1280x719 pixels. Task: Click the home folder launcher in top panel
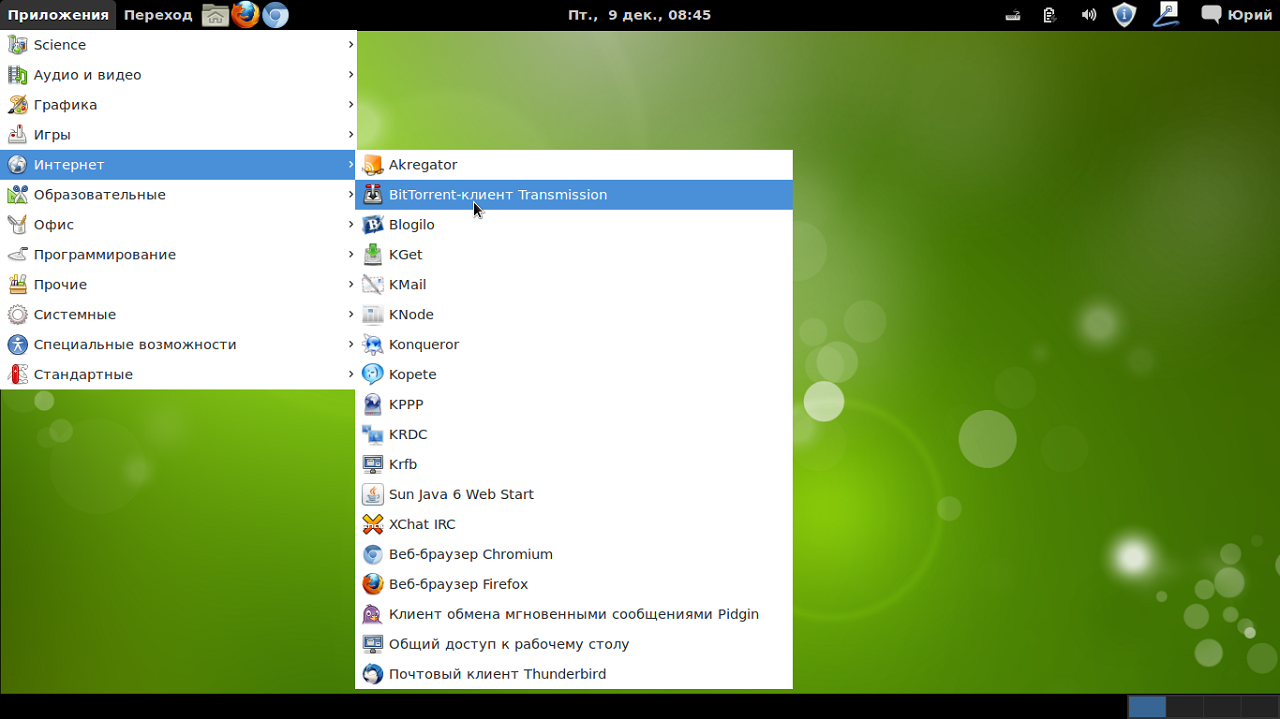tap(215, 15)
